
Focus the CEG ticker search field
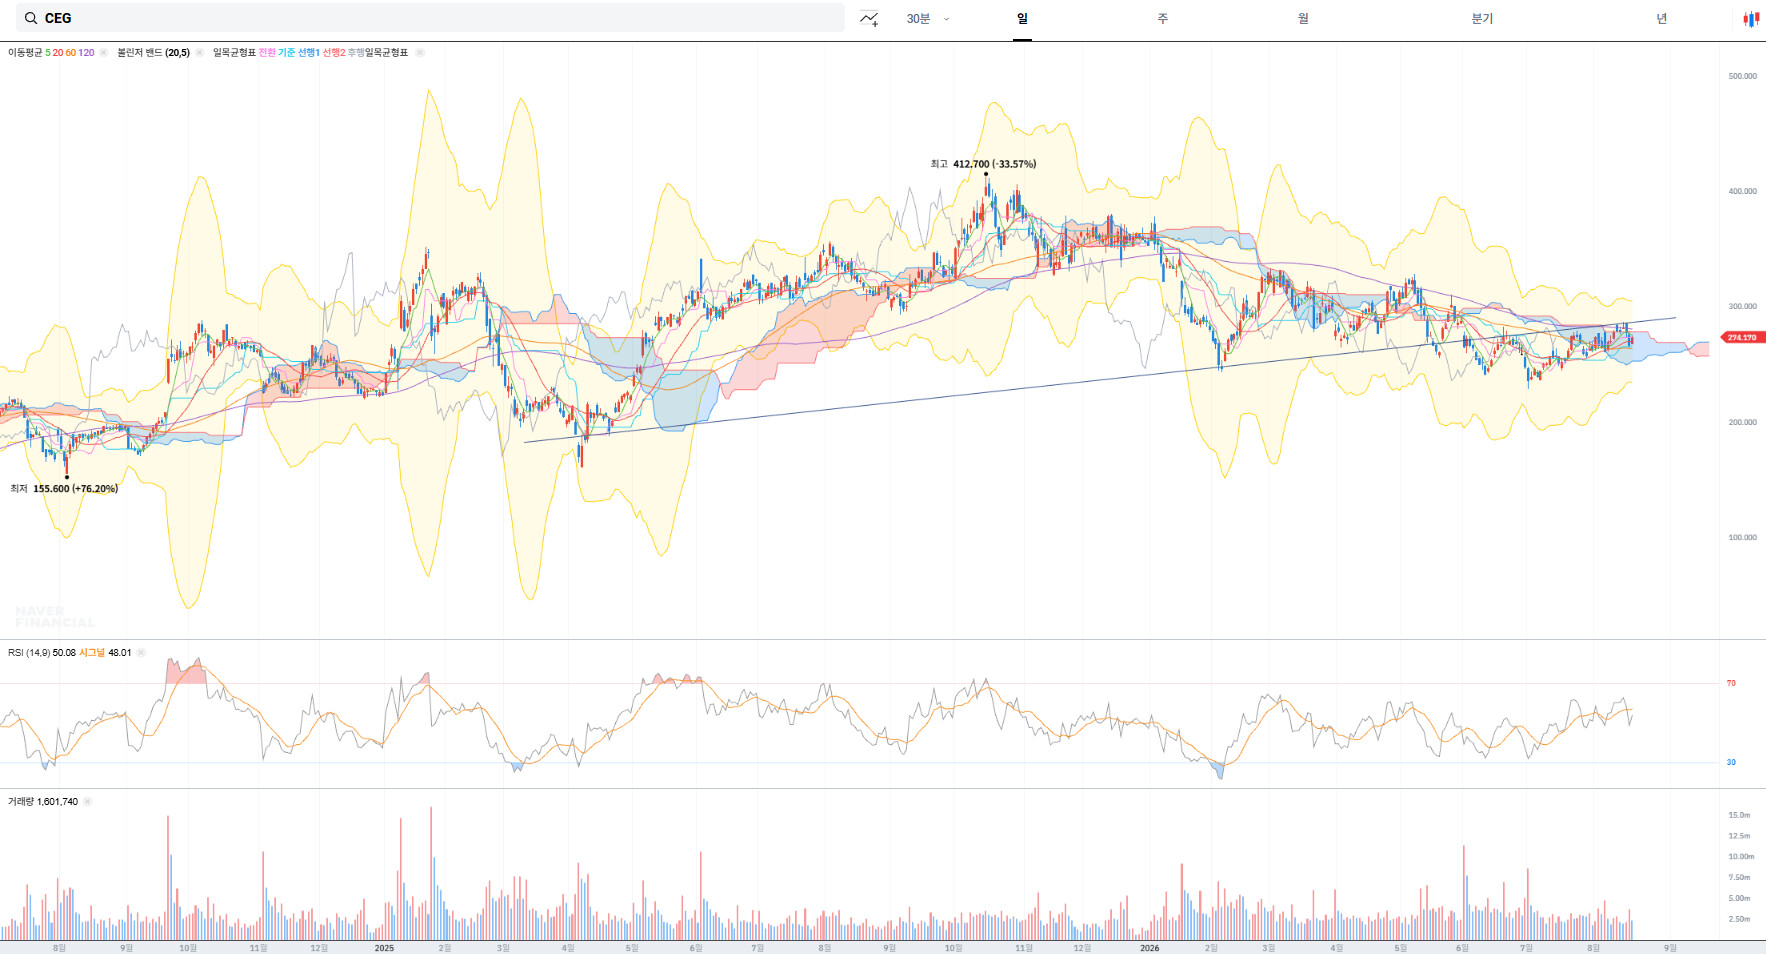(430, 18)
